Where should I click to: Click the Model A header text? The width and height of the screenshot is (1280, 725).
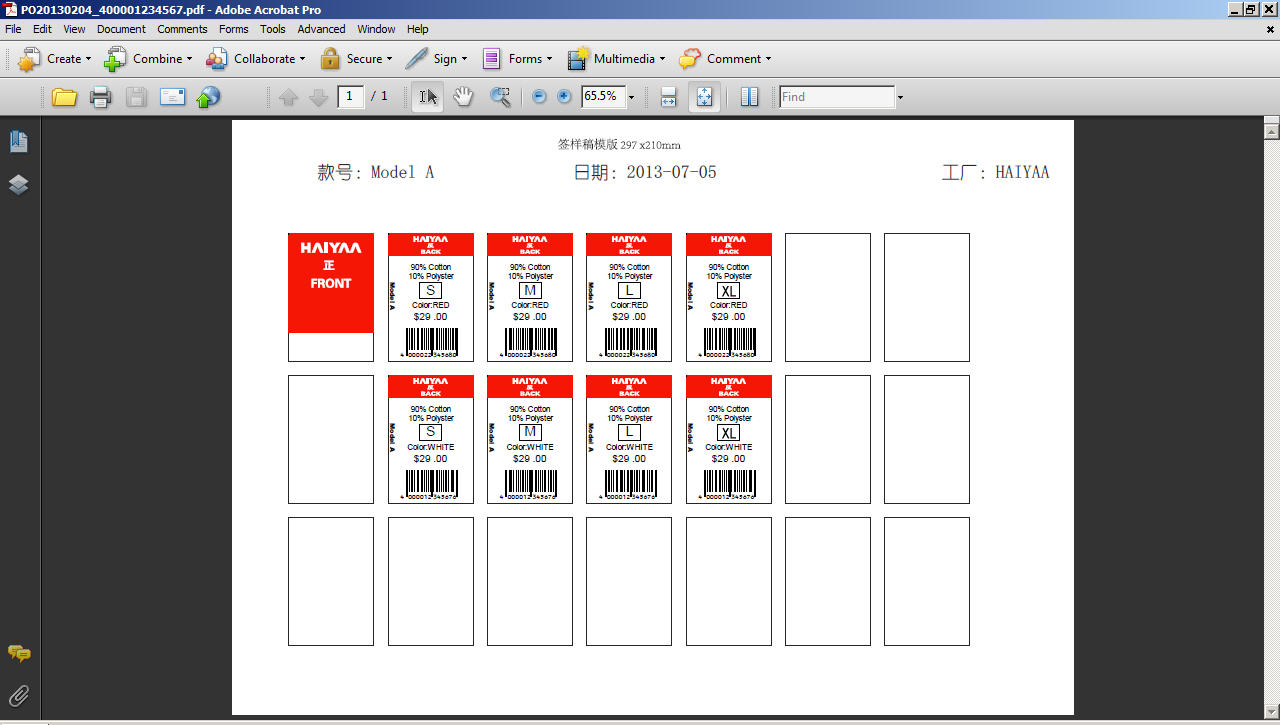click(402, 172)
